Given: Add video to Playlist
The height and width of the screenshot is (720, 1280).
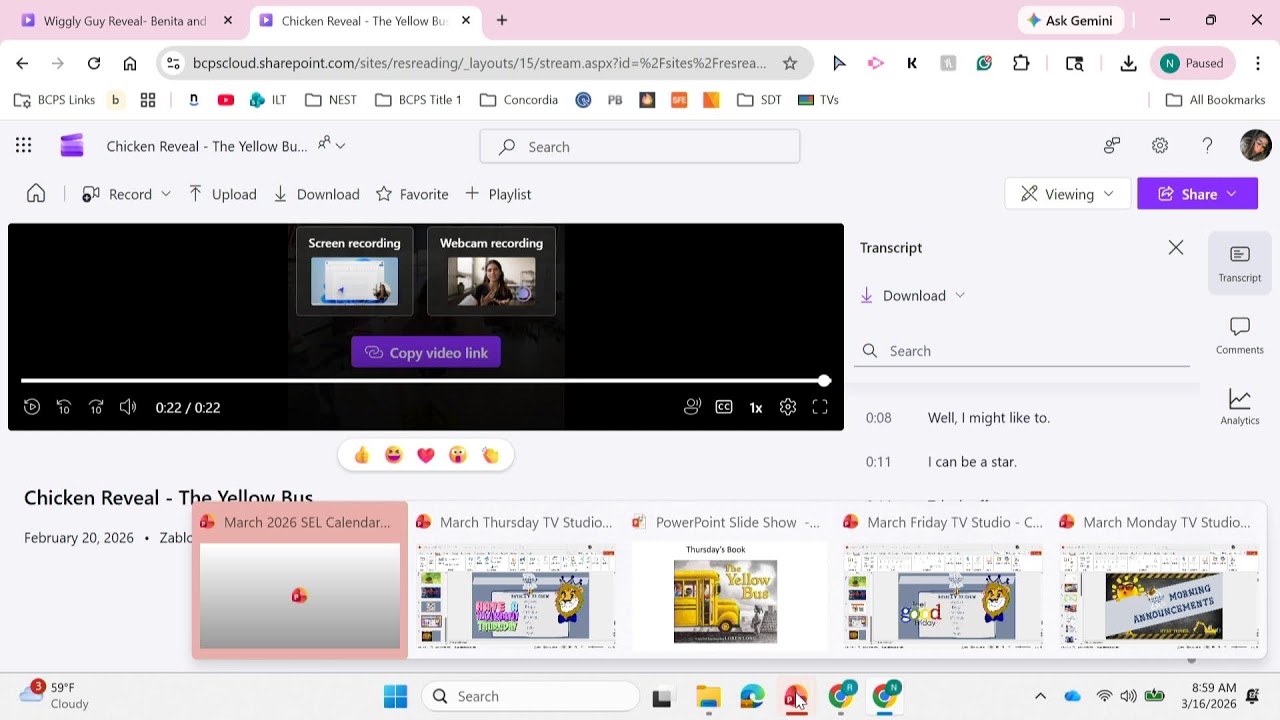Looking at the screenshot, I should 498,194.
